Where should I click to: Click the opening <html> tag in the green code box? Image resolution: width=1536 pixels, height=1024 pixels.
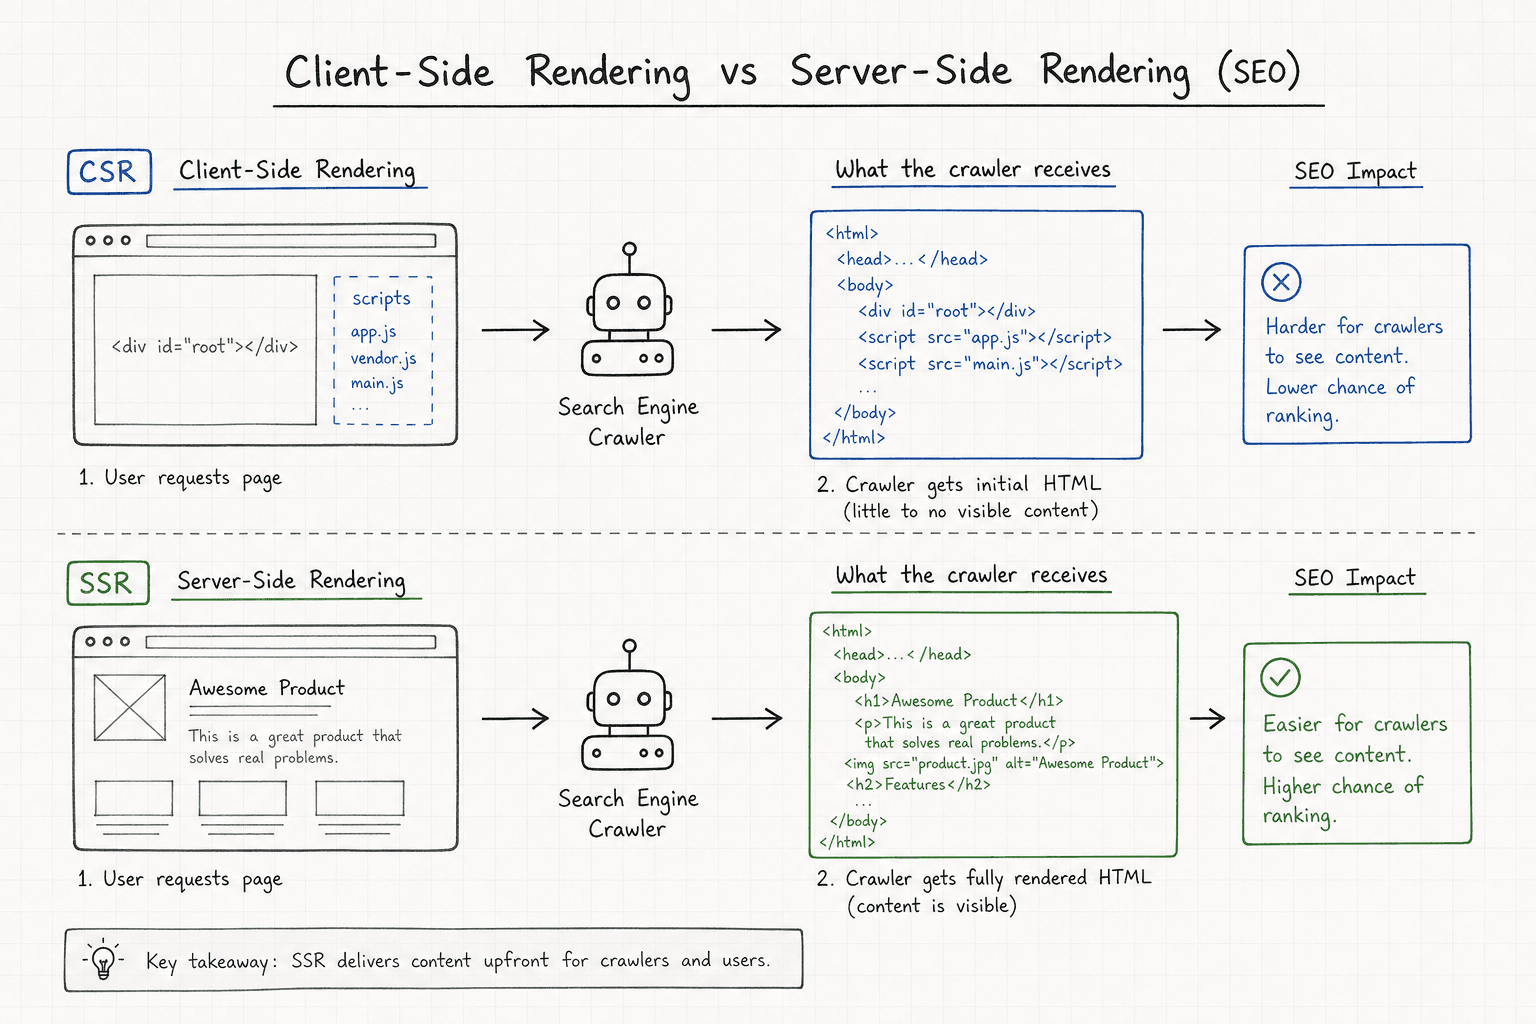[x=847, y=631]
